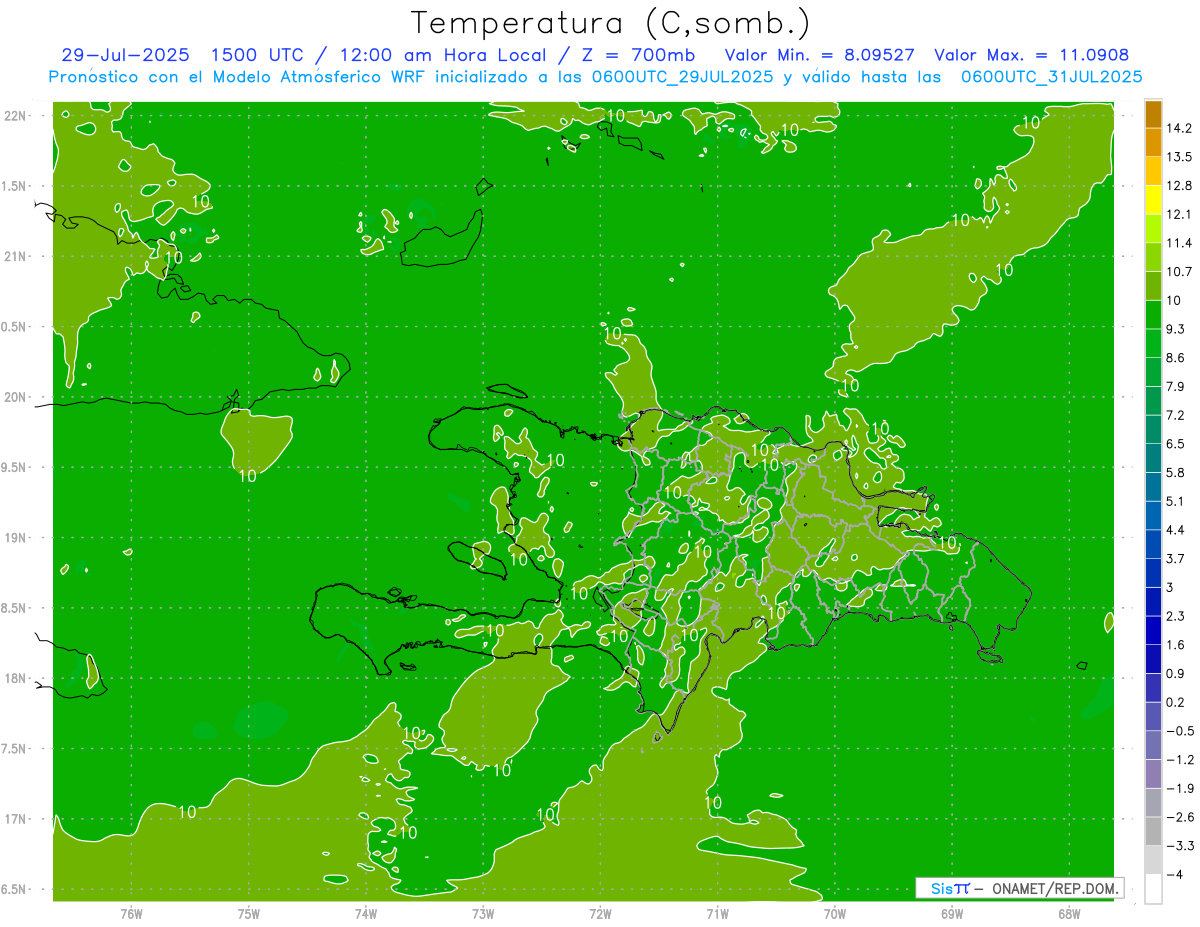This screenshot has height=927, width=1200.
Task: Click the -0.5 value on the color legend
Action: 1180,731
